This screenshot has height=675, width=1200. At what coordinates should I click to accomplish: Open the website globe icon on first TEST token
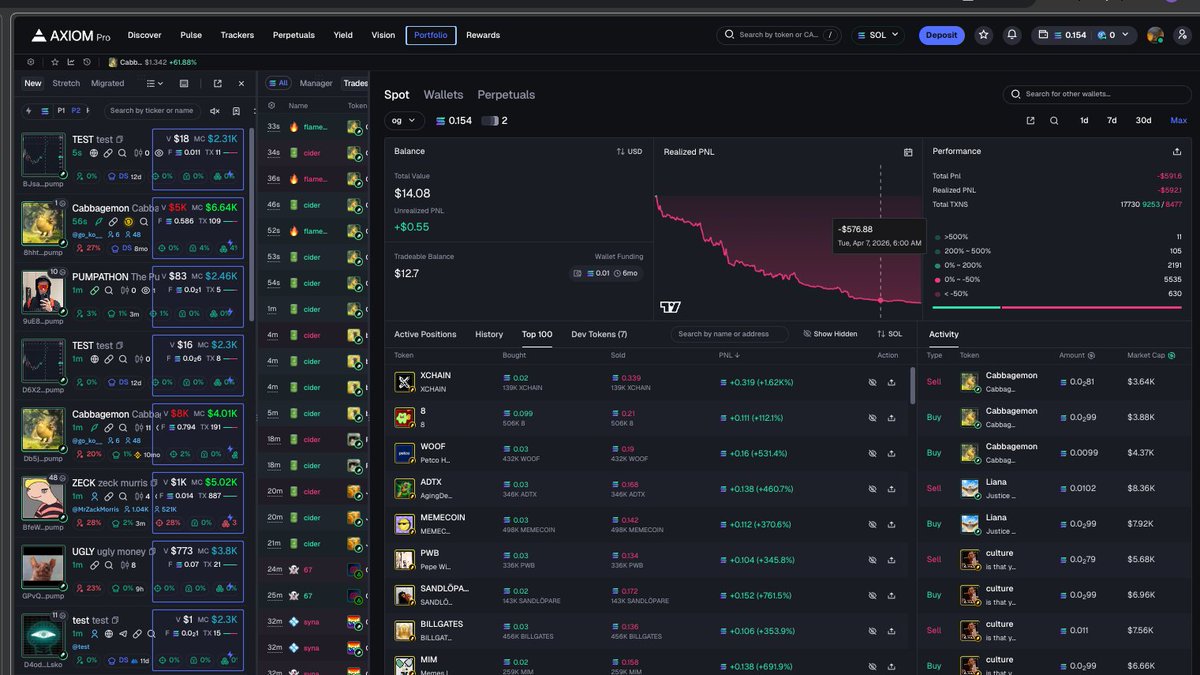93,153
